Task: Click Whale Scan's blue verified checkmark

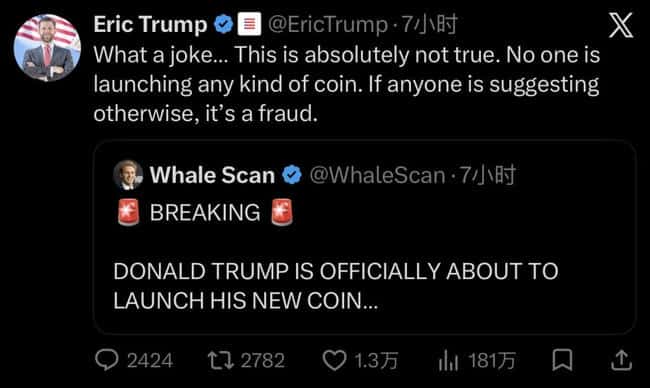Action: tap(292, 175)
